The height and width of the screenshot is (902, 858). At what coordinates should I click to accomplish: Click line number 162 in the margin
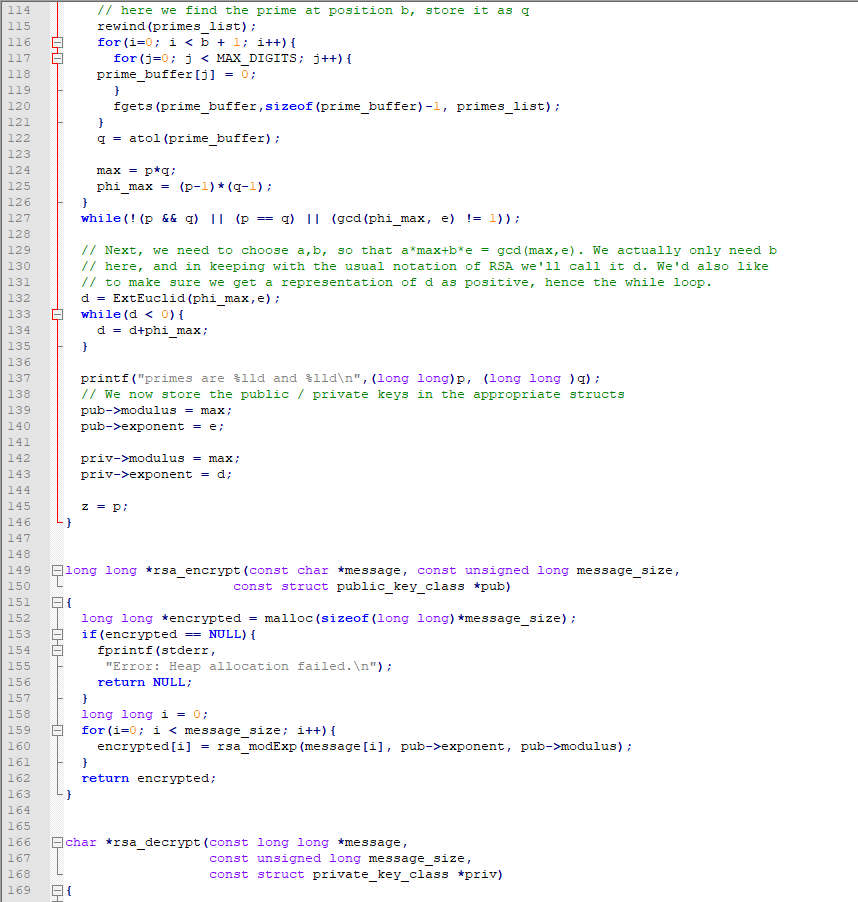(19, 778)
